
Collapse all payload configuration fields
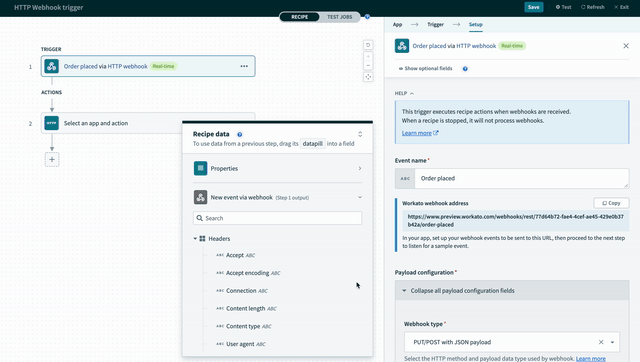512,291
